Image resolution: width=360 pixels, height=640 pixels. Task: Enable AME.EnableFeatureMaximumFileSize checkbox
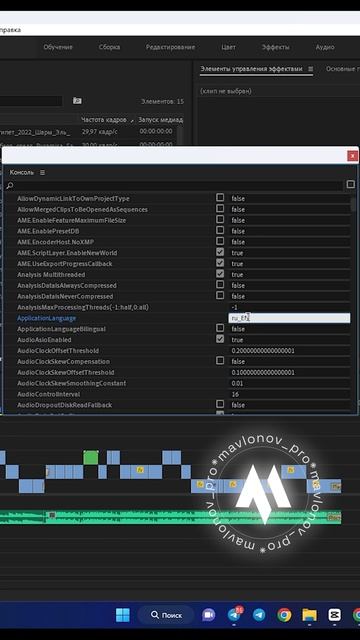click(220, 219)
